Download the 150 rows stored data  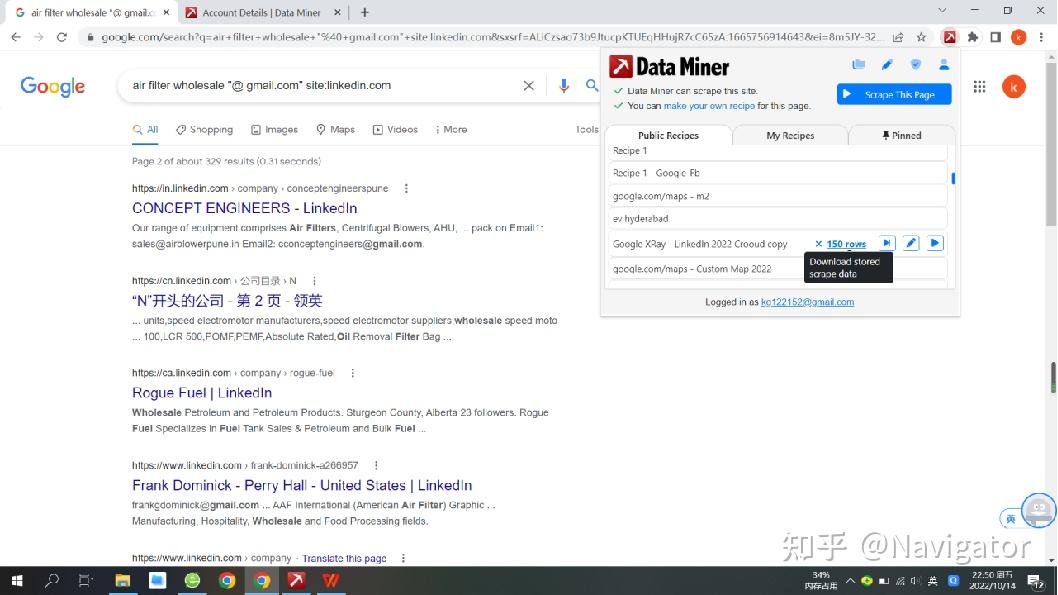click(846, 244)
